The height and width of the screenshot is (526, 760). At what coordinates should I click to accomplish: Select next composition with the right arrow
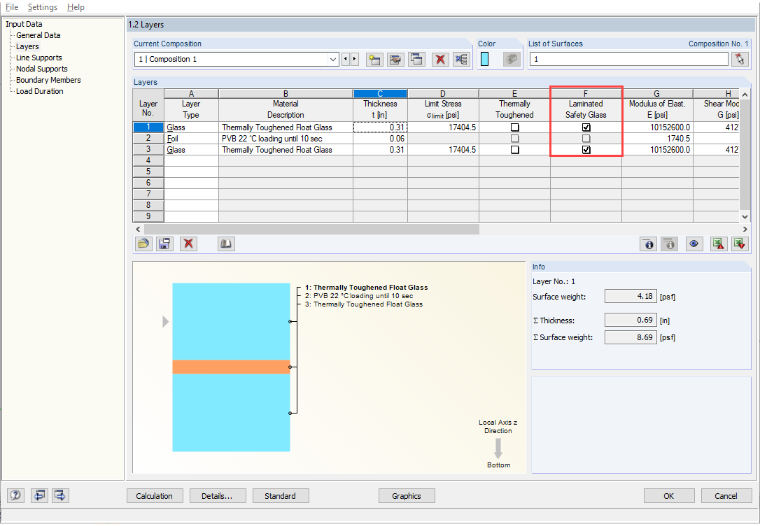[x=354, y=59]
